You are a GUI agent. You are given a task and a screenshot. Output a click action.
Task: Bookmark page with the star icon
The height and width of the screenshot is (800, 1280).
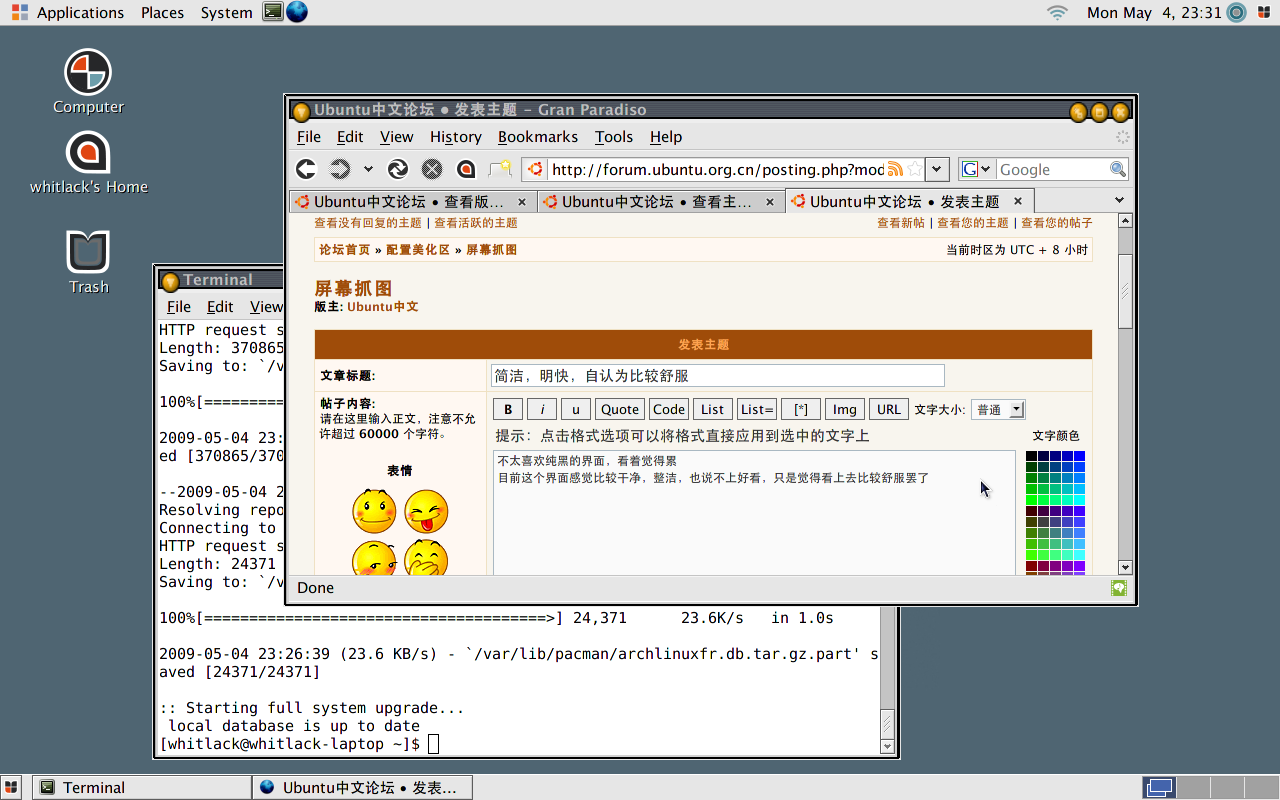click(914, 169)
